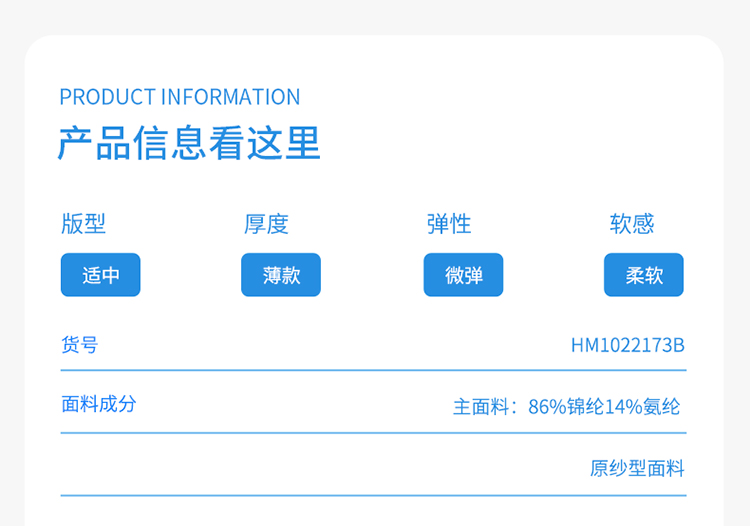Viewport: 750px width, 526px height.
Task: Click the 软感 label
Action: (x=631, y=224)
